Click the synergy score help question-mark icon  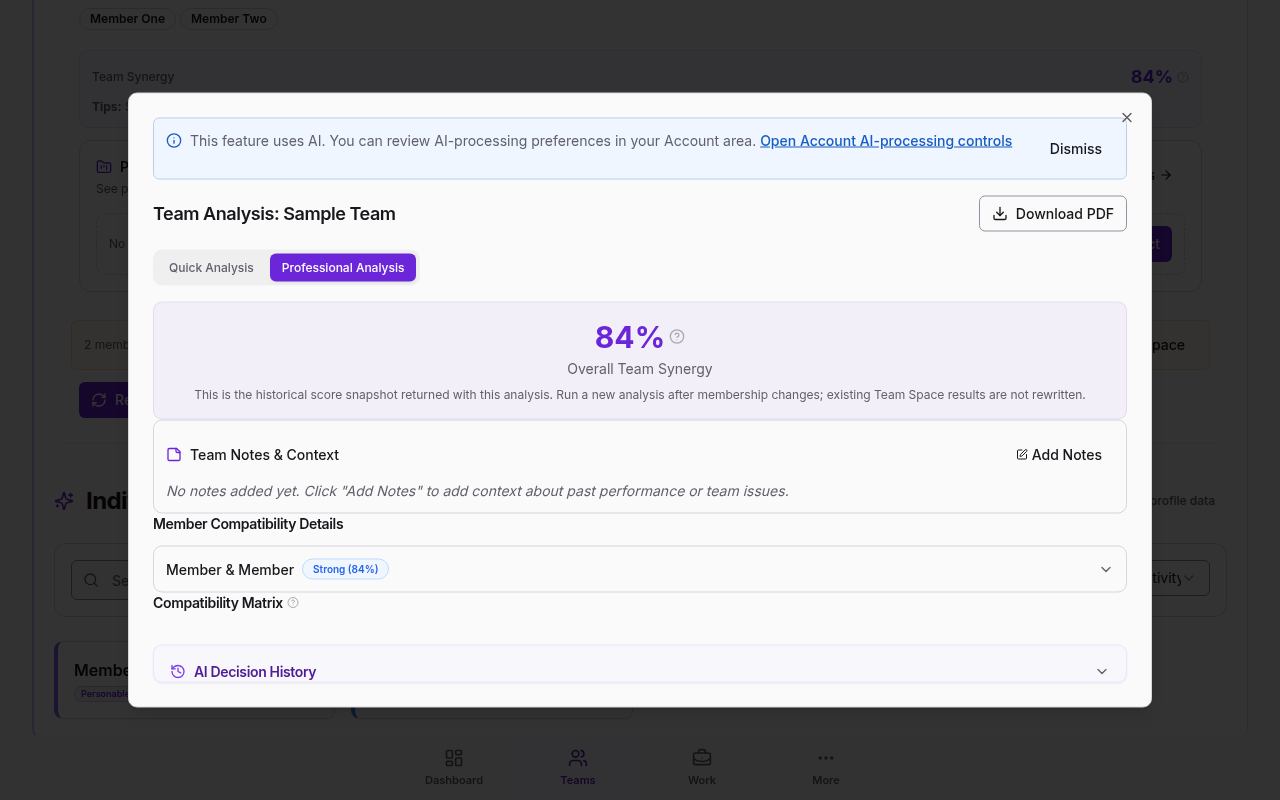click(x=677, y=337)
